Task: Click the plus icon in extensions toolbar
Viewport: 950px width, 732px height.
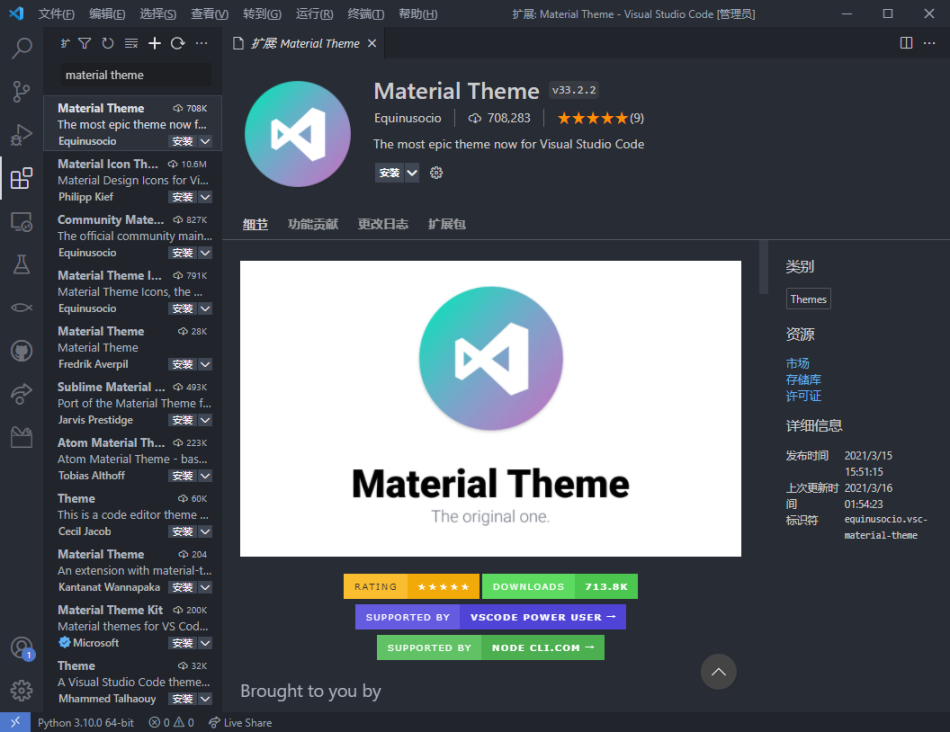Action: coord(154,43)
